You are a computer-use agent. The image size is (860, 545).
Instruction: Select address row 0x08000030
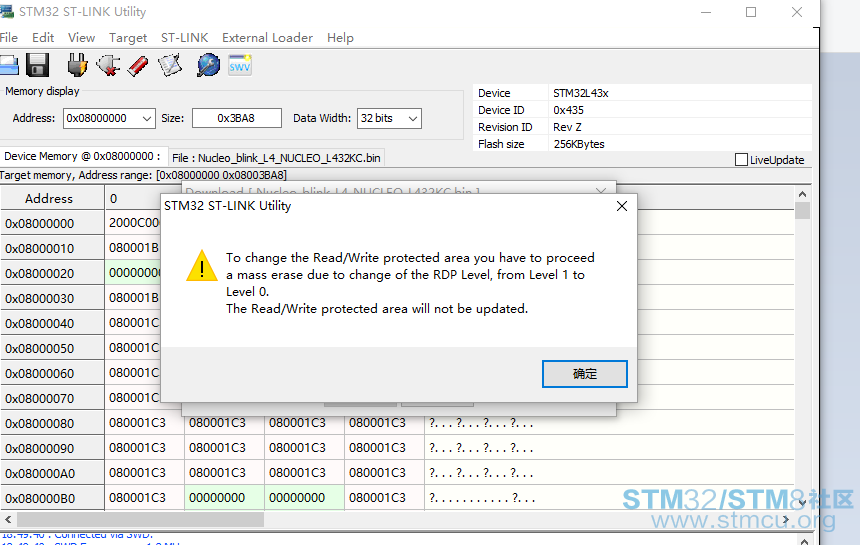coord(52,298)
